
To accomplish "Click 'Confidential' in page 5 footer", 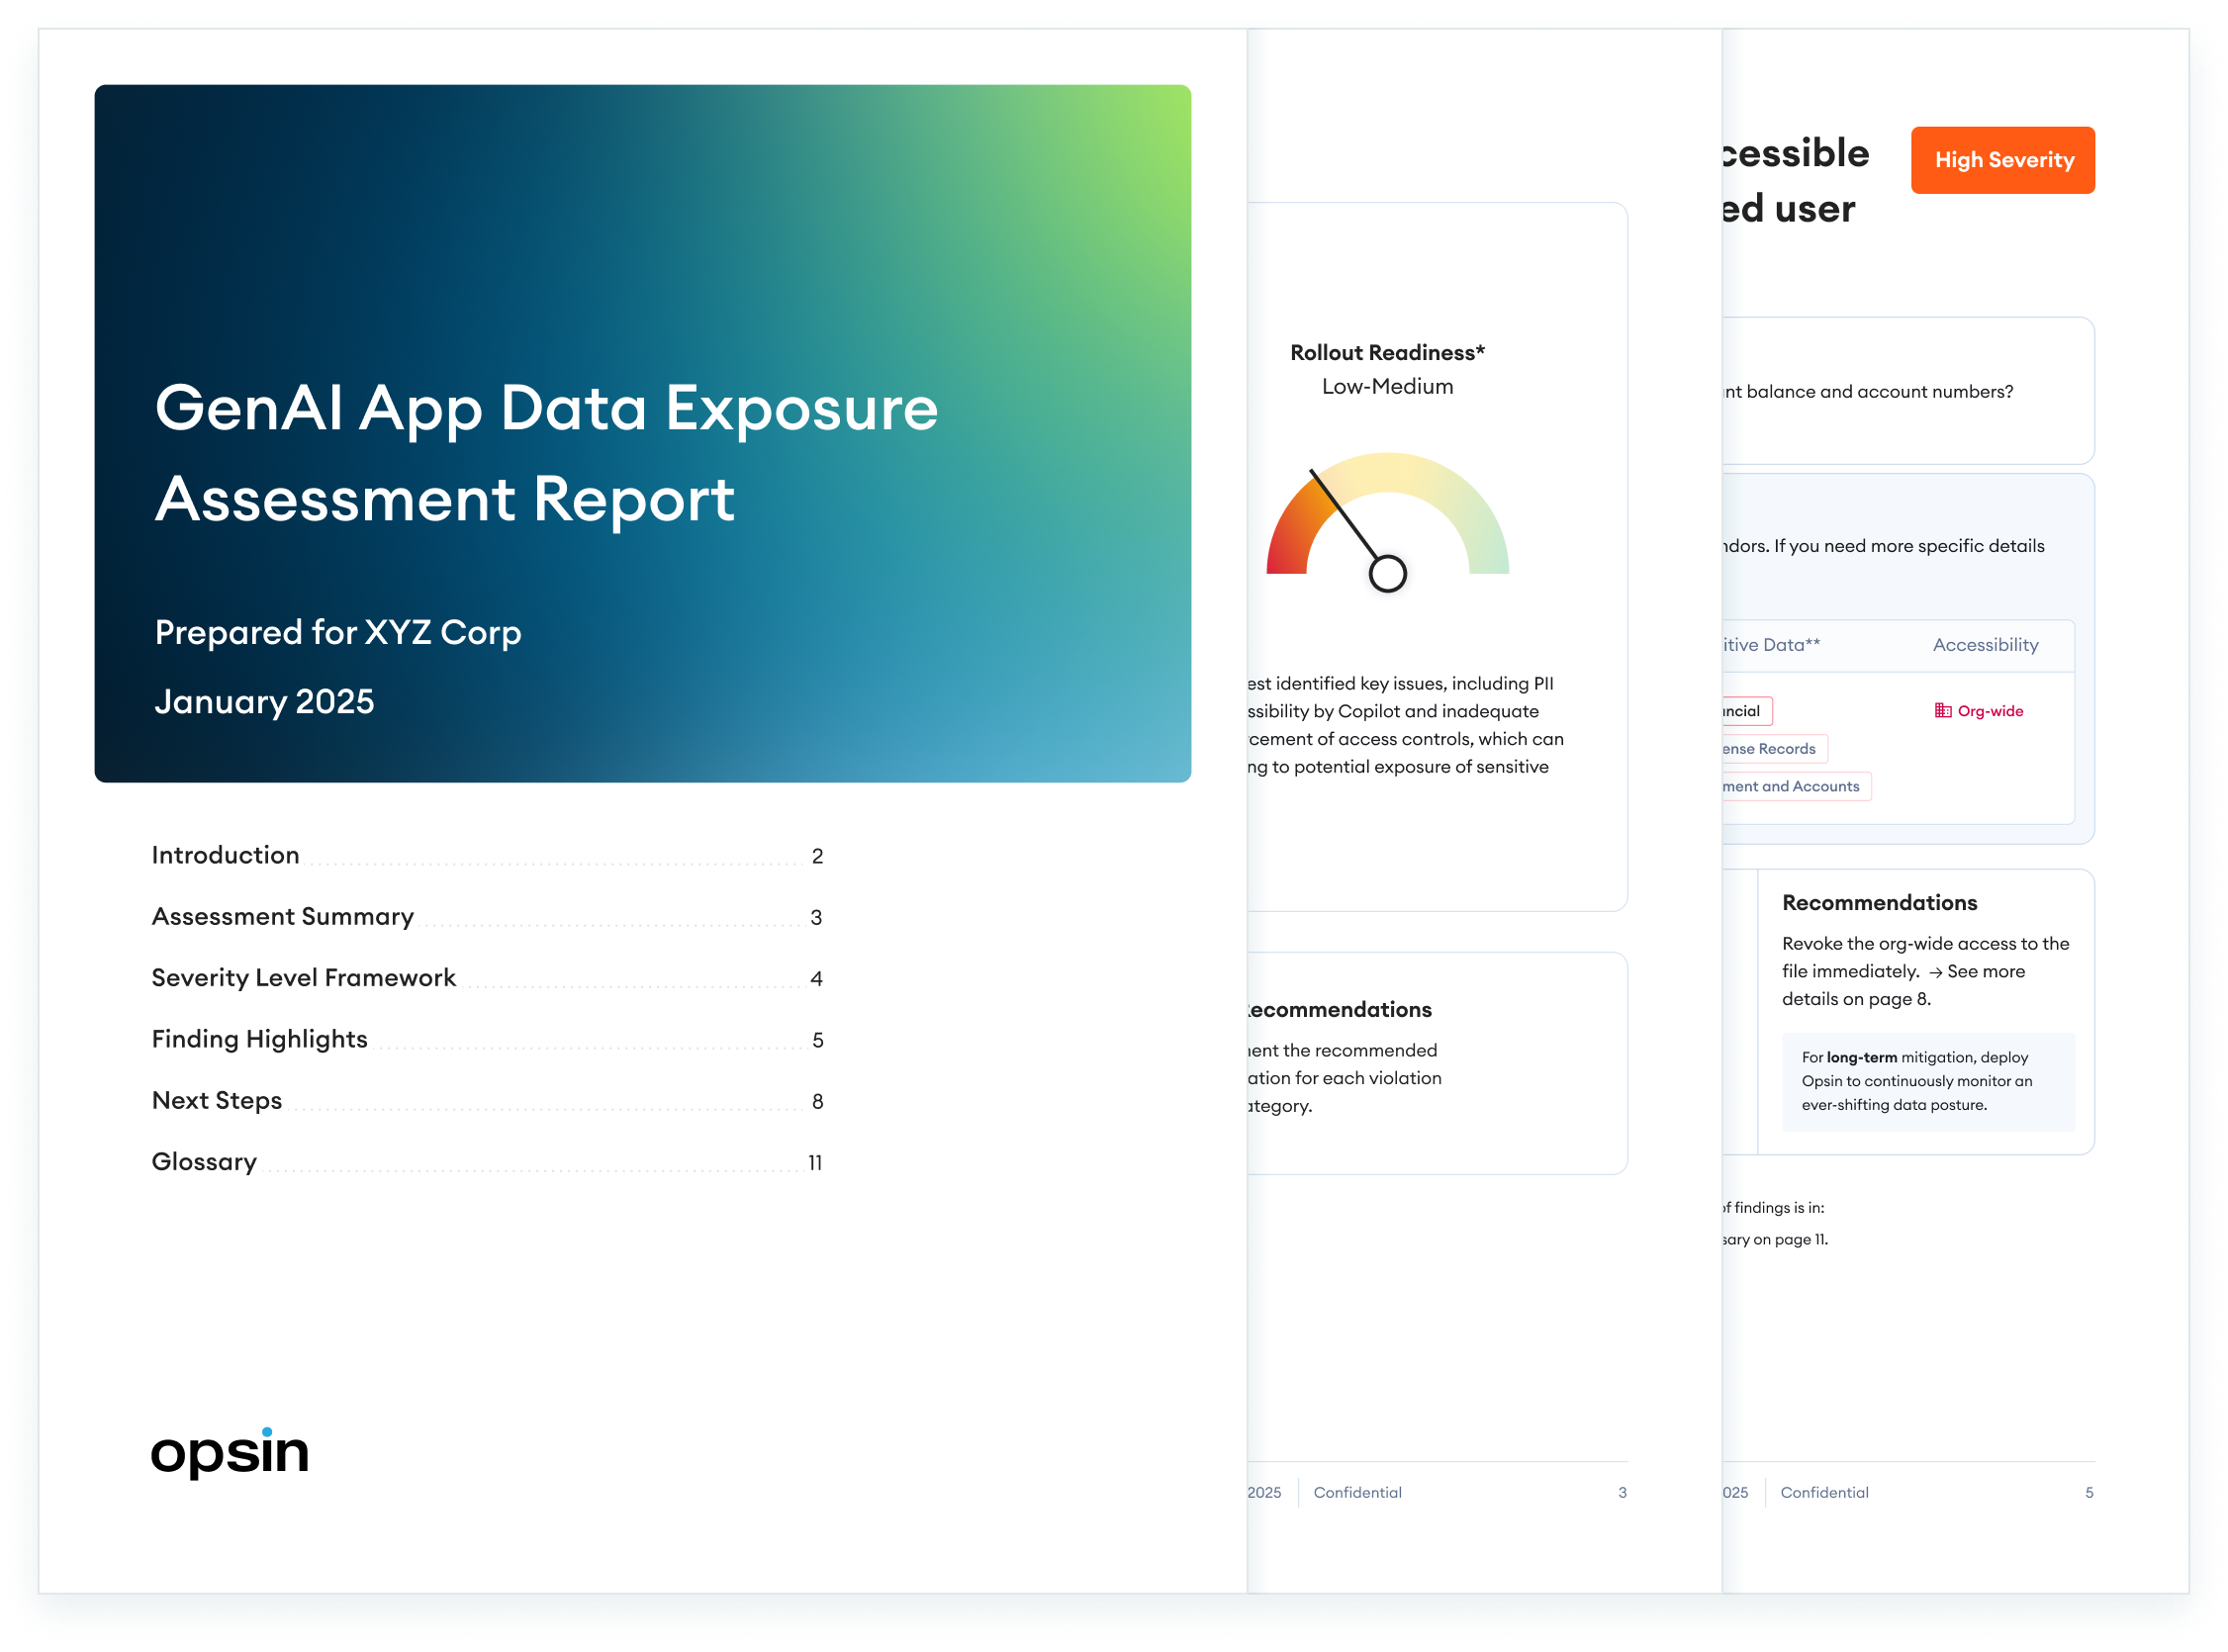I will pos(1824,1493).
